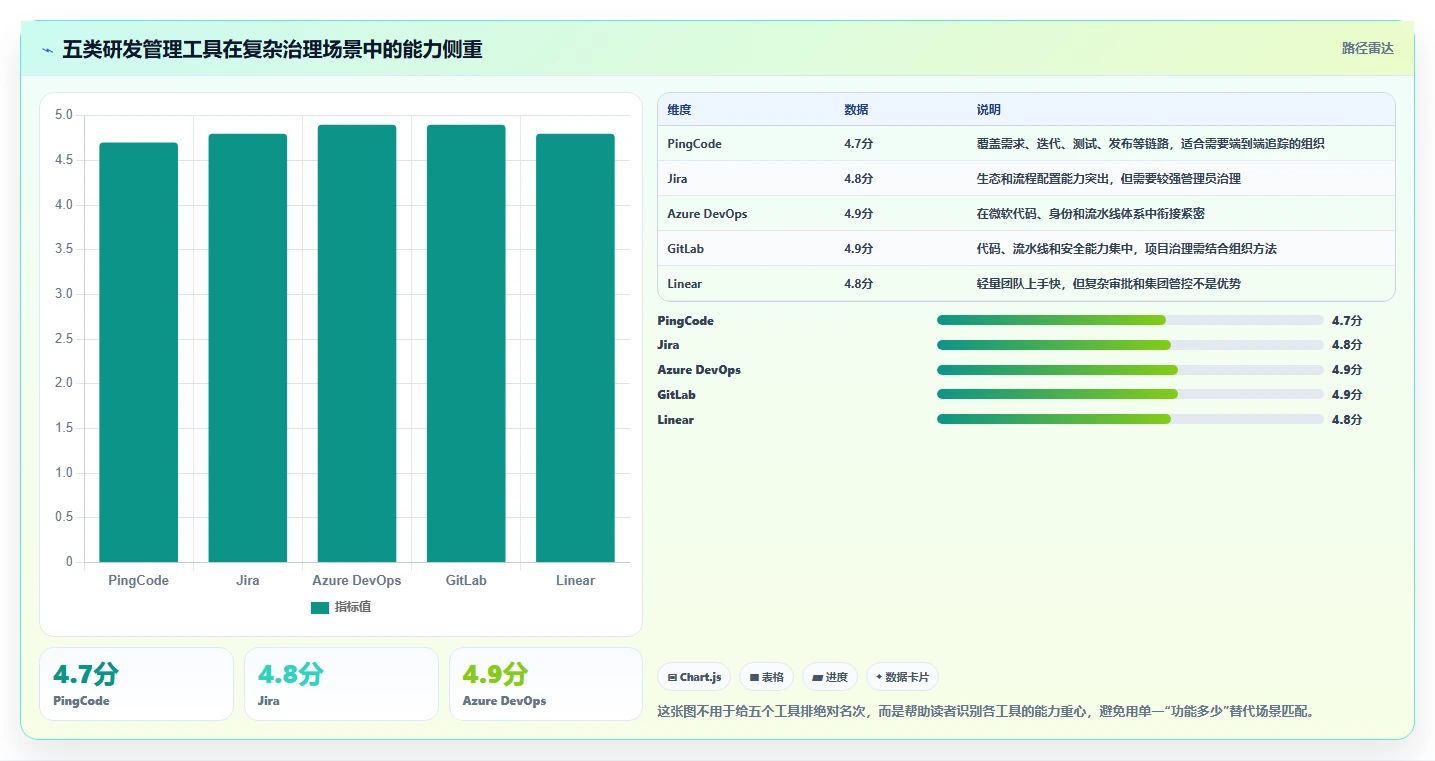Click the Linear progress bar
This screenshot has width=1435, height=761.
pos(1130,419)
